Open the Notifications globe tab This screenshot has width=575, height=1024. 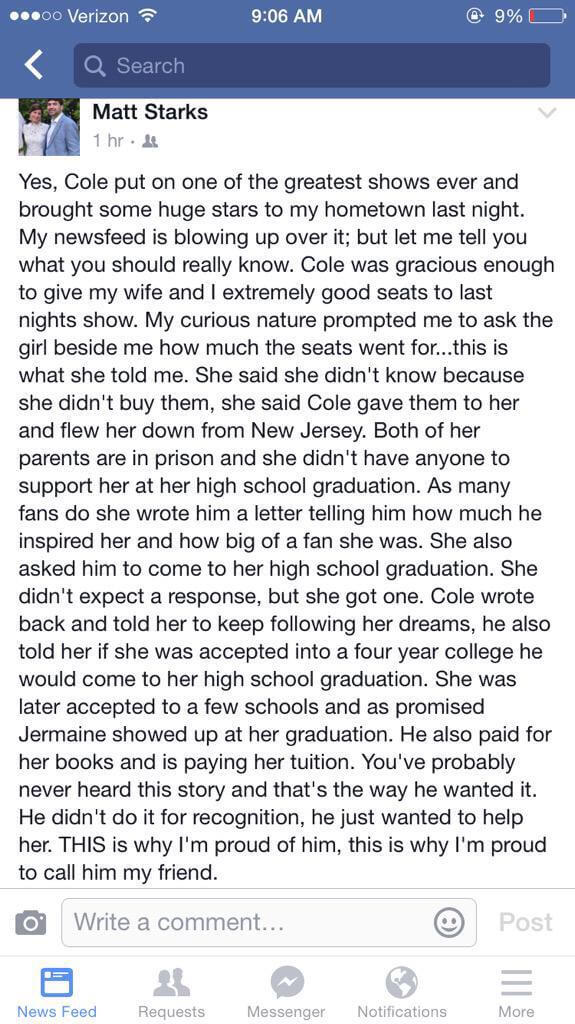(402, 993)
